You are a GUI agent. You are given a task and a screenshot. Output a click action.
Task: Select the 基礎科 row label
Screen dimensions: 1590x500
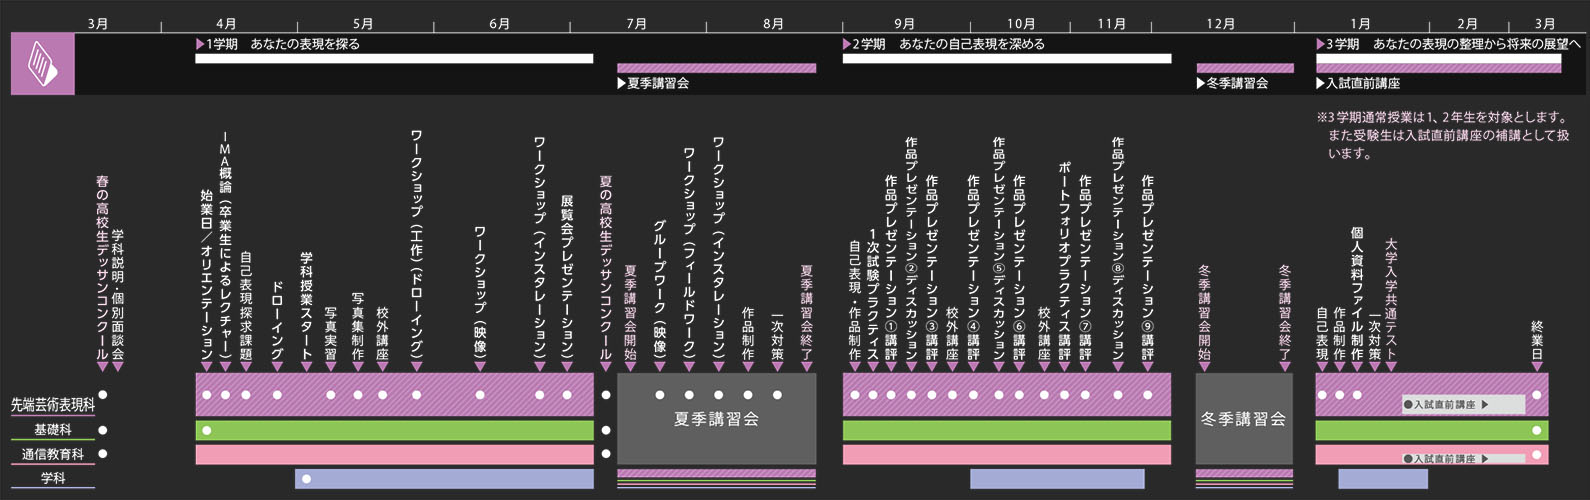pyautogui.click(x=53, y=430)
